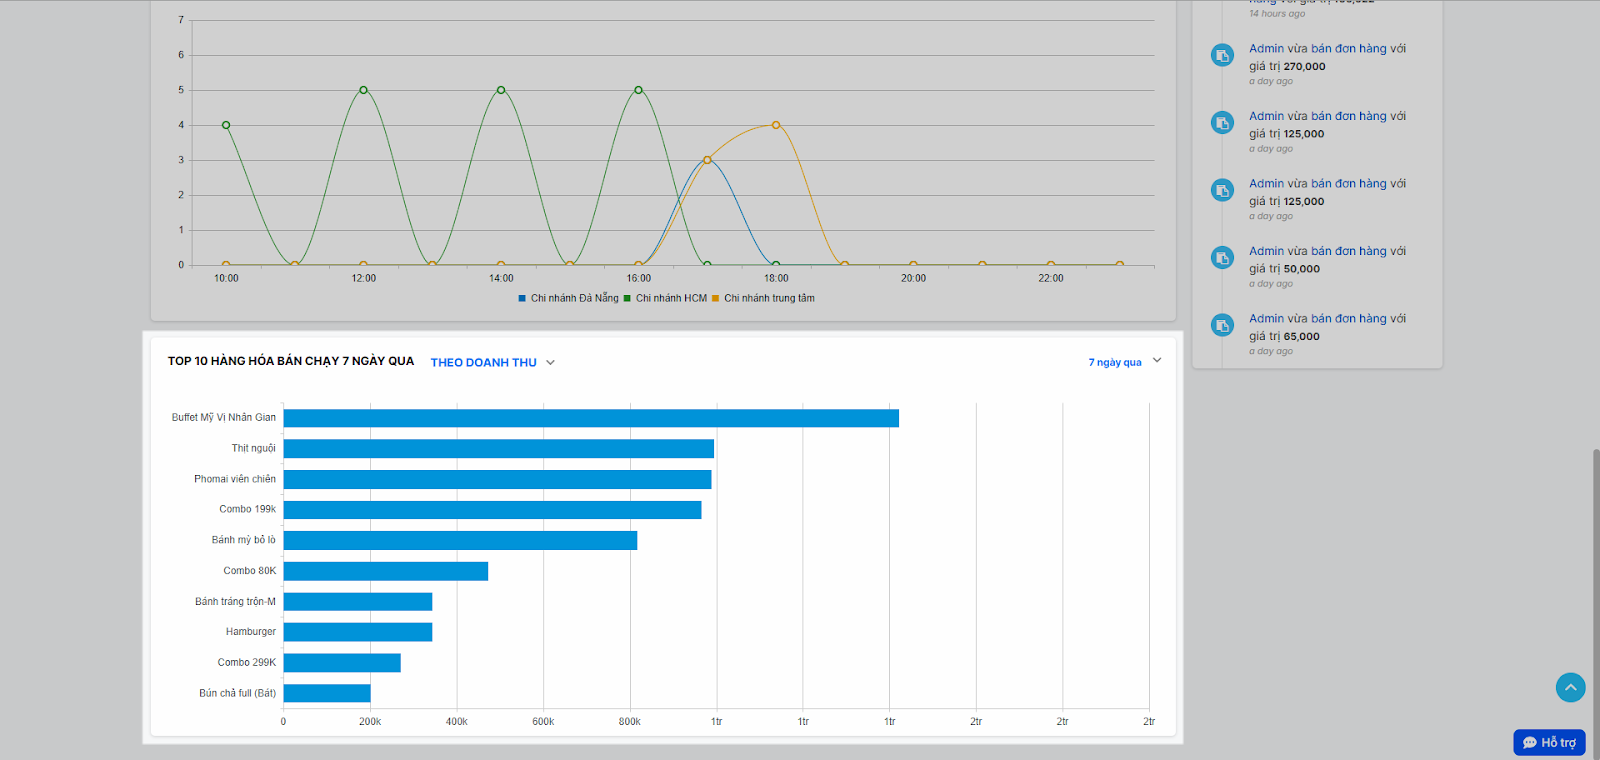Open the 7 ngày qua time filter

[x=1115, y=362]
